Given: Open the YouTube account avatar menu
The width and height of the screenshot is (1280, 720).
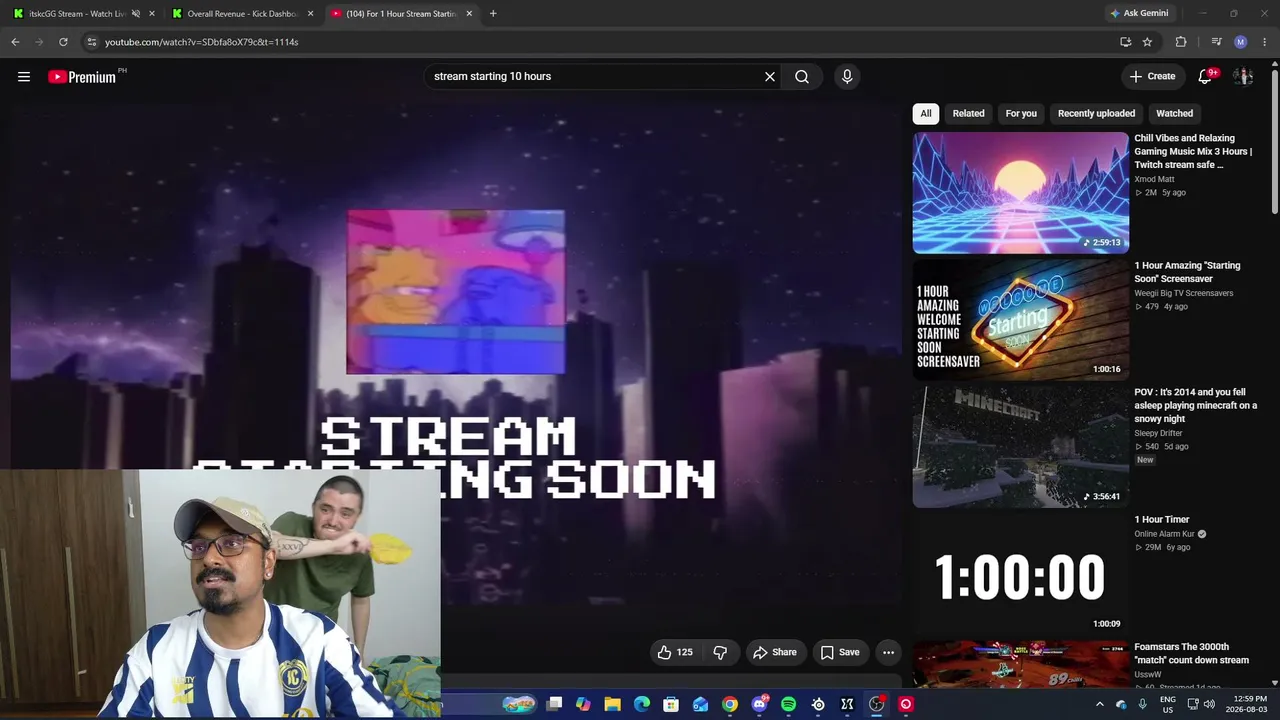Looking at the screenshot, I should coord(1243,76).
